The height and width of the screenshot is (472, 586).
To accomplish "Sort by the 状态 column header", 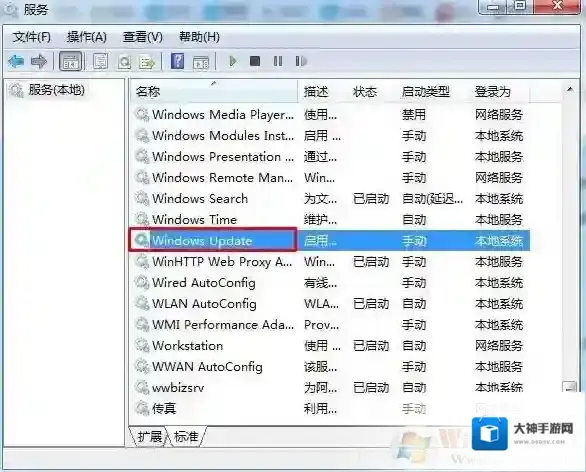I will point(365,92).
